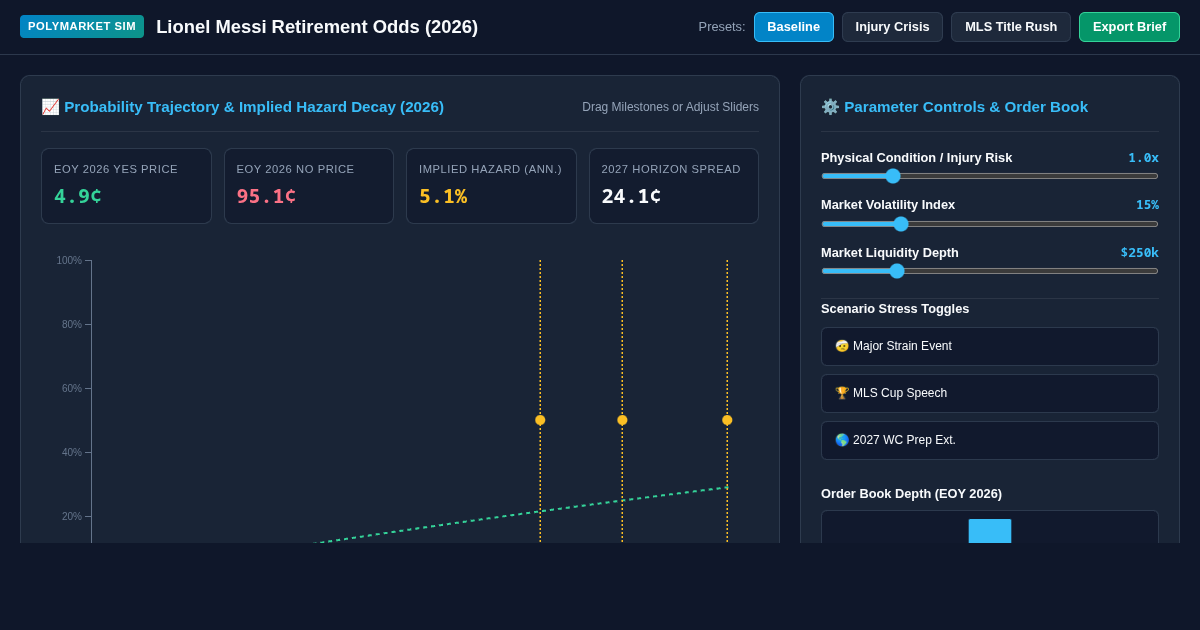Apply the Injury Crisis preset
Image resolution: width=1200 pixels, height=630 pixels.
892,27
